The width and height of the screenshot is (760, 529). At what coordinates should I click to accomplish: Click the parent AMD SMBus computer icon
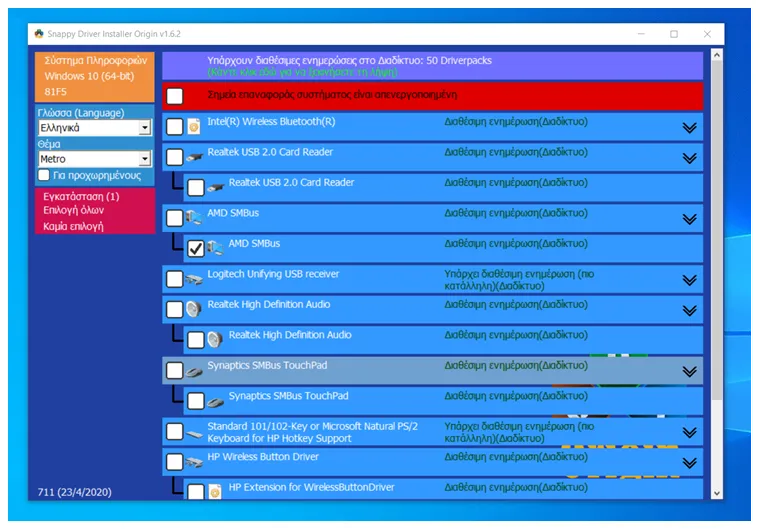(194, 218)
